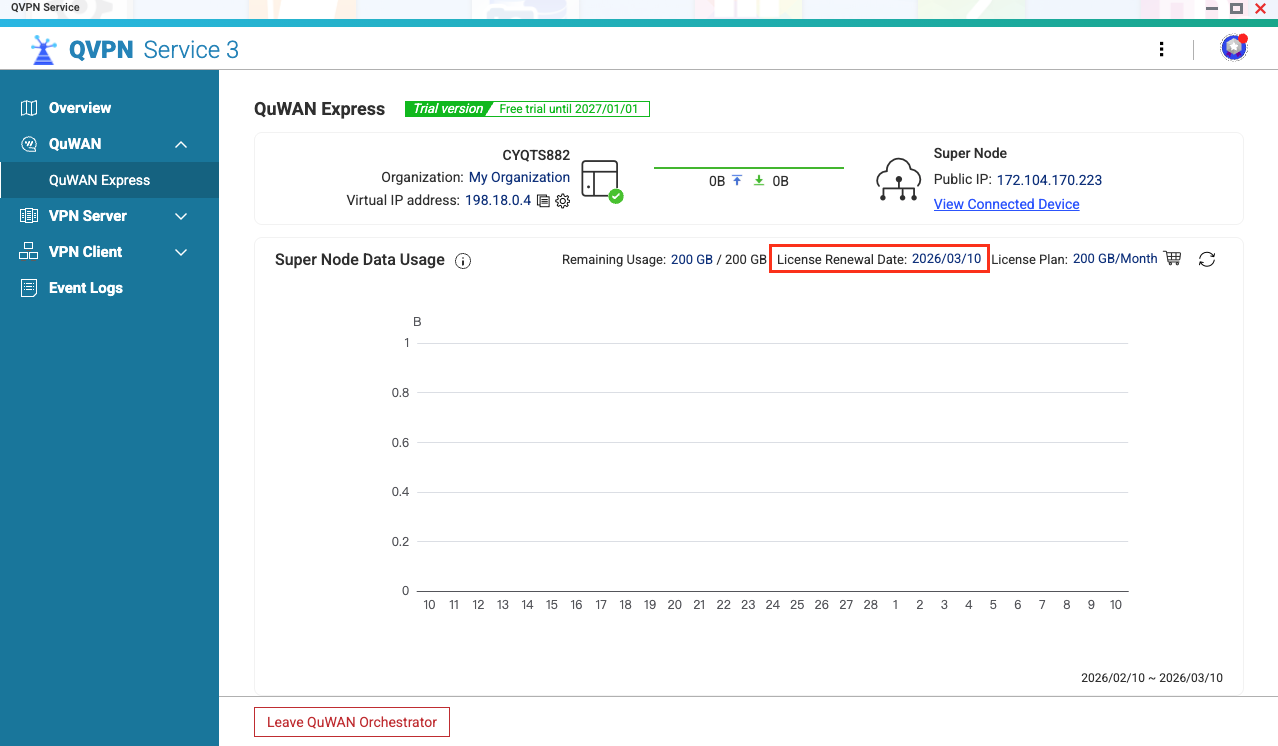Expand the VPN Server section
Screen dimensions: 1278x746
(181, 216)
